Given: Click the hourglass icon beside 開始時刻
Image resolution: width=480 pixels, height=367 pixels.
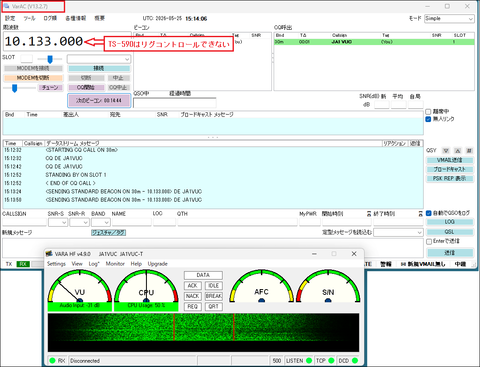Looking at the screenshot, I should pyautogui.click(x=369, y=214).
